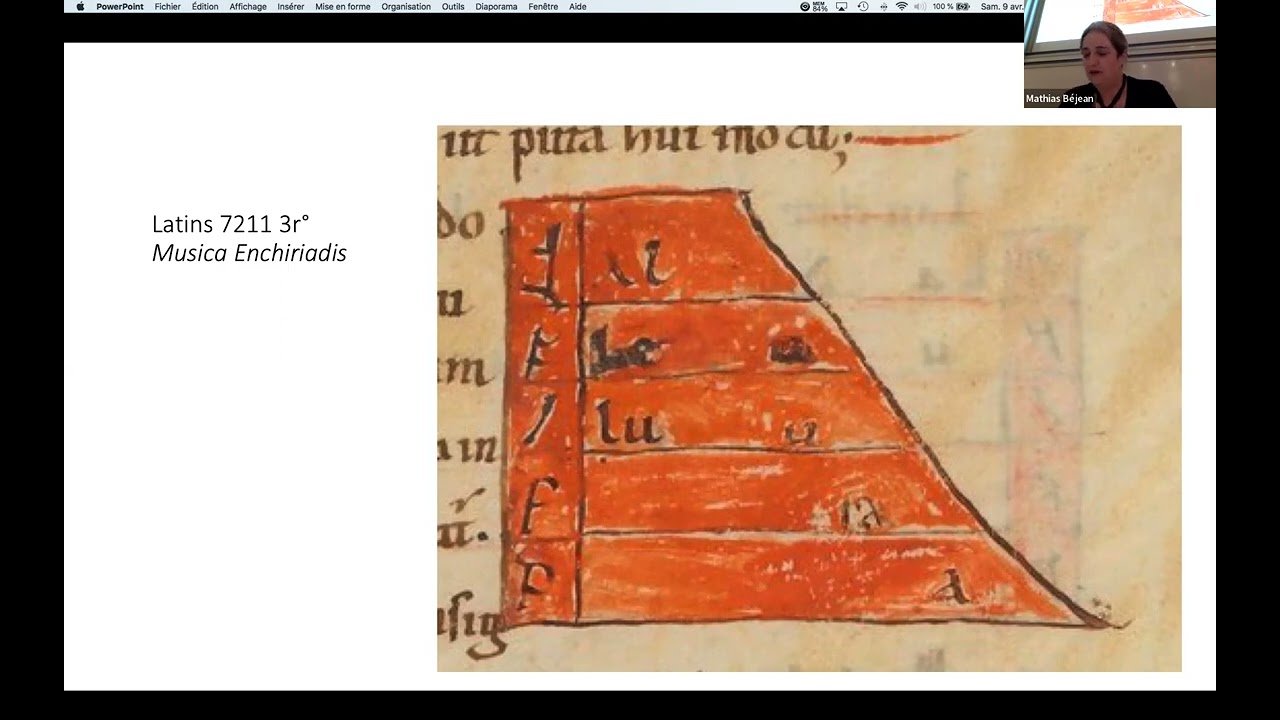Open the AirPlay display menu

pos(841,6)
